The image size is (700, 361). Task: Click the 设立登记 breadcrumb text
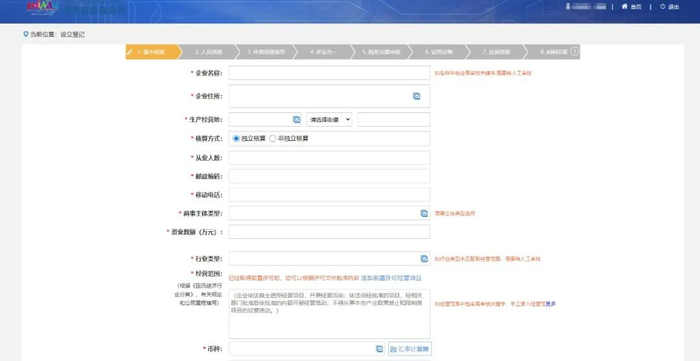click(x=72, y=34)
